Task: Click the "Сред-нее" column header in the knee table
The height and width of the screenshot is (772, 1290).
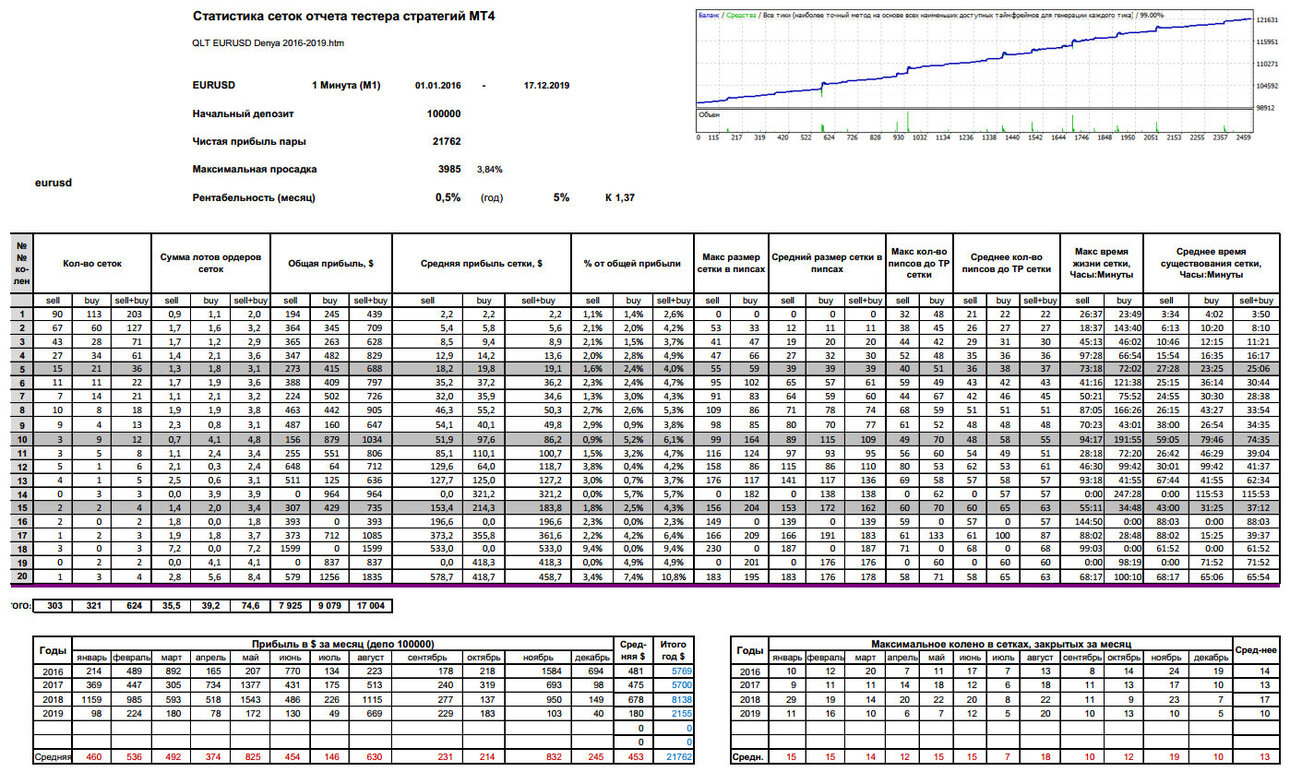Action: (x=1256, y=650)
